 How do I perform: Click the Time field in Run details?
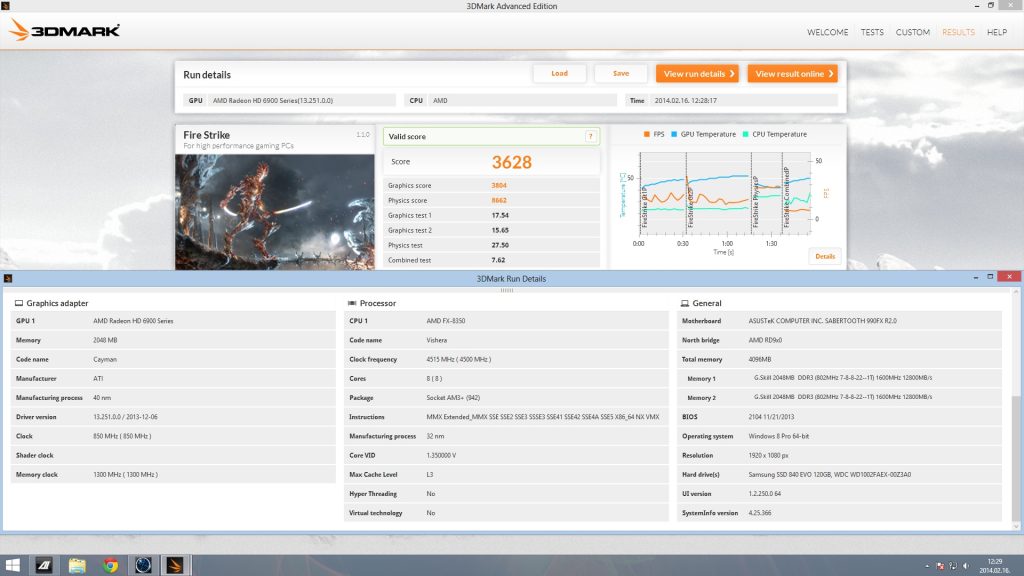731,101
